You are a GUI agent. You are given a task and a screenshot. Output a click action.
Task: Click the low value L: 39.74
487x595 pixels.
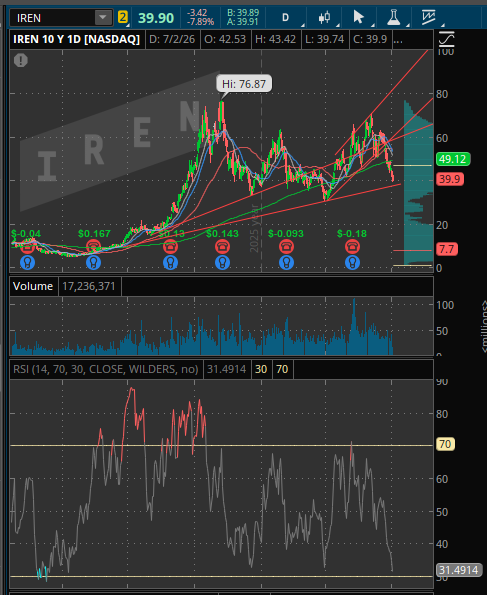pyautogui.click(x=325, y=39)
